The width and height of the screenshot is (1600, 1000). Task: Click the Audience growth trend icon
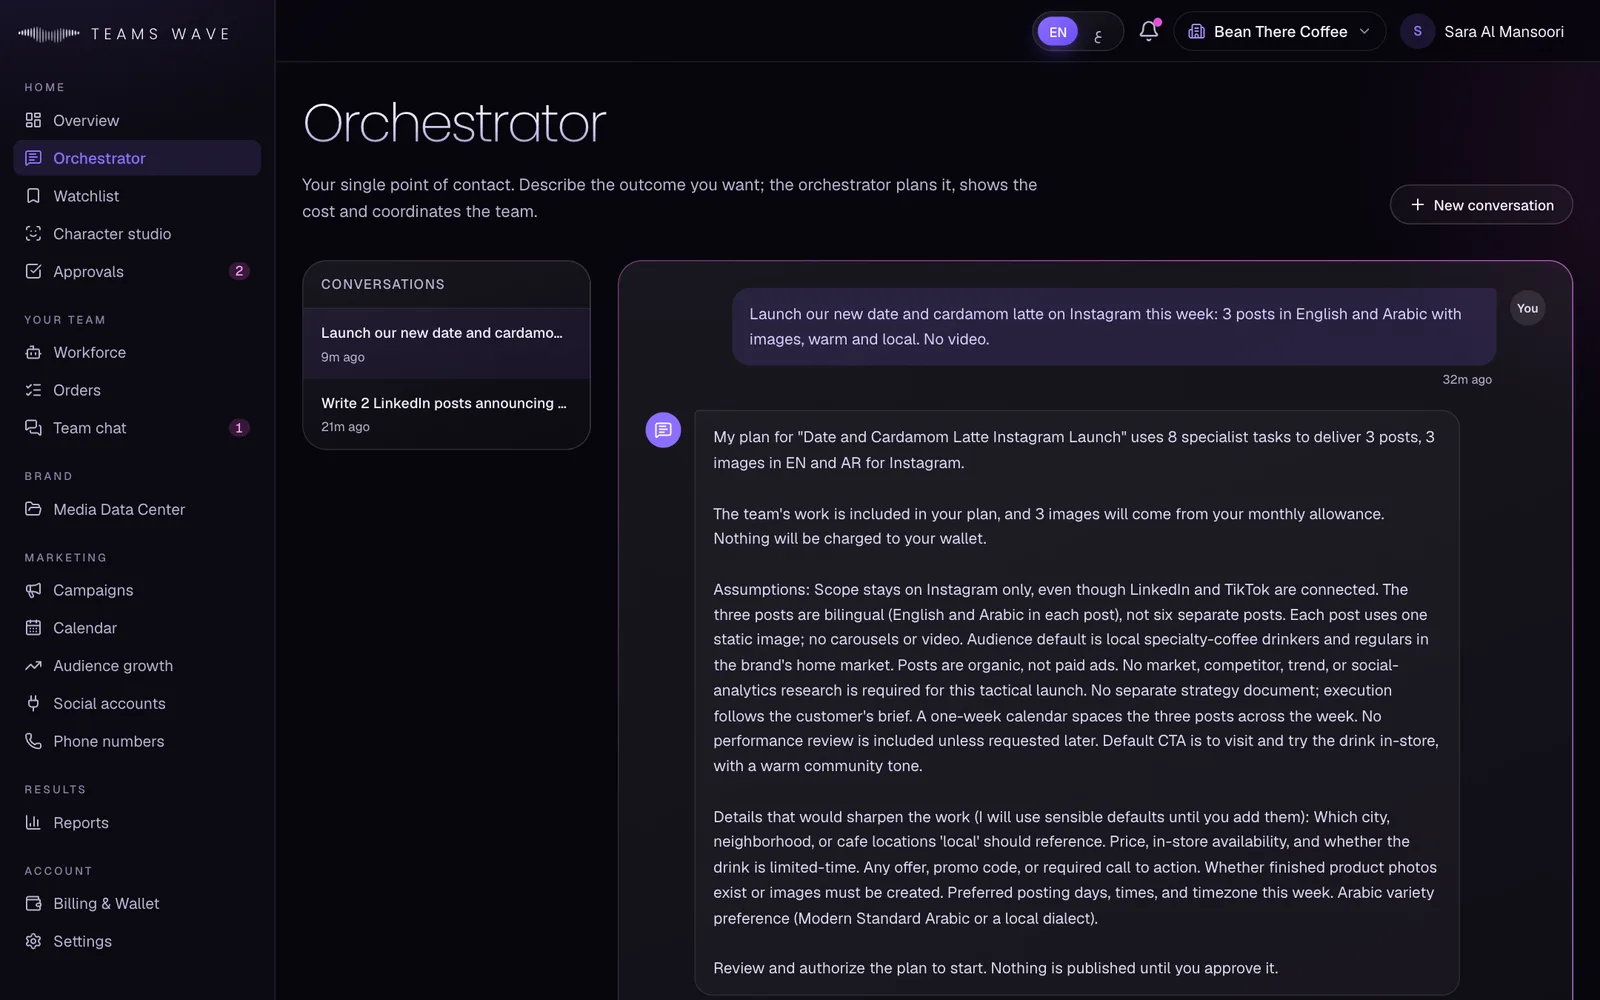pos(33,665)
